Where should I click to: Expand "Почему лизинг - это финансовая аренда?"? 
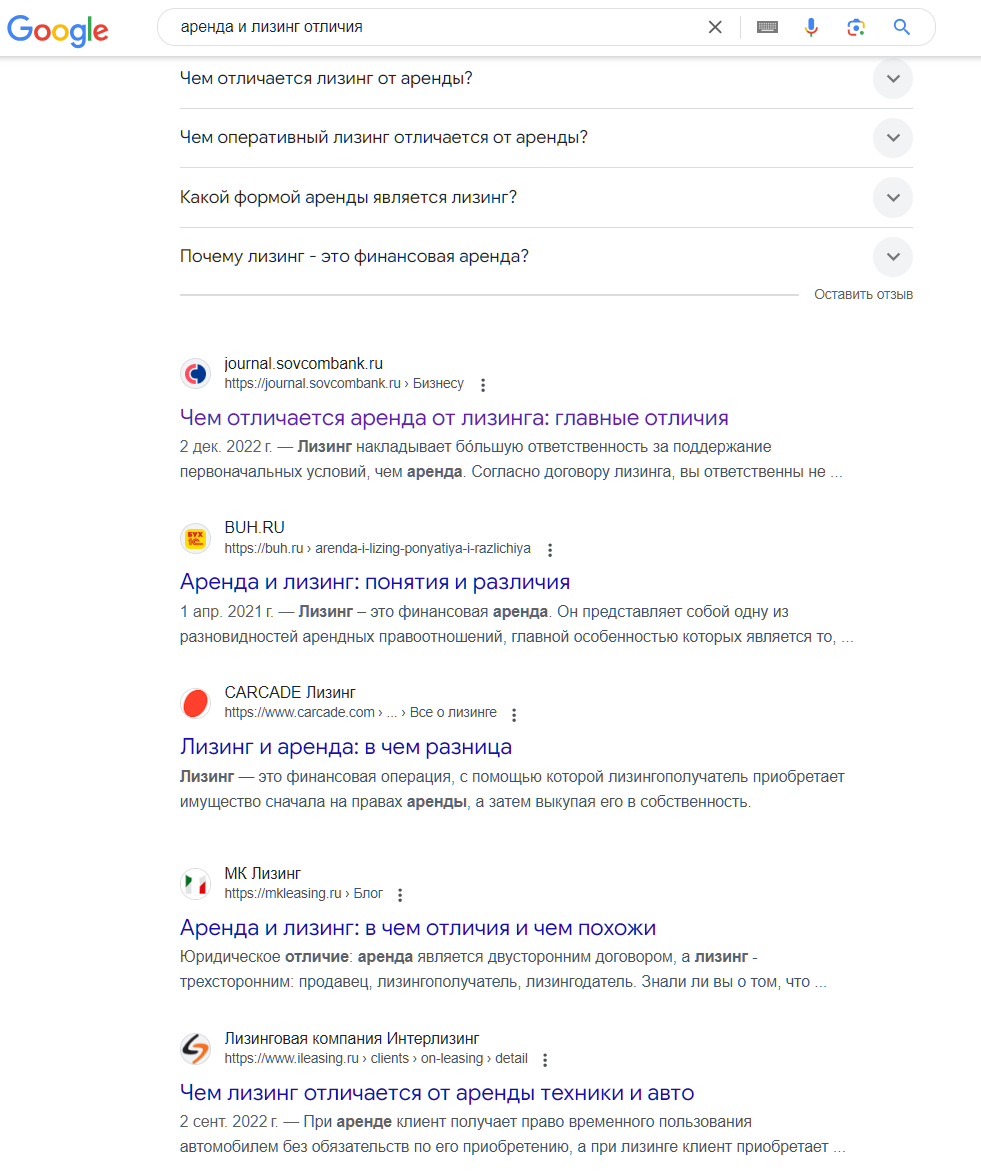pos(892,257)
